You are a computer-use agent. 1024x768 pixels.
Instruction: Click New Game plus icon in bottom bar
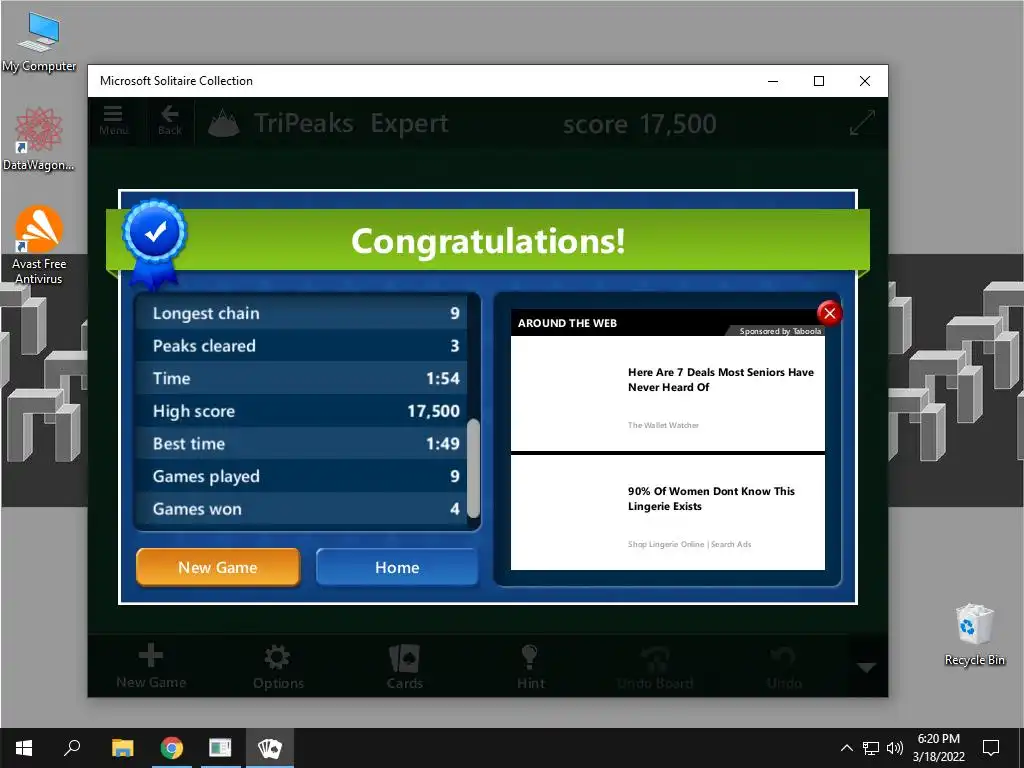coord(151,665)
